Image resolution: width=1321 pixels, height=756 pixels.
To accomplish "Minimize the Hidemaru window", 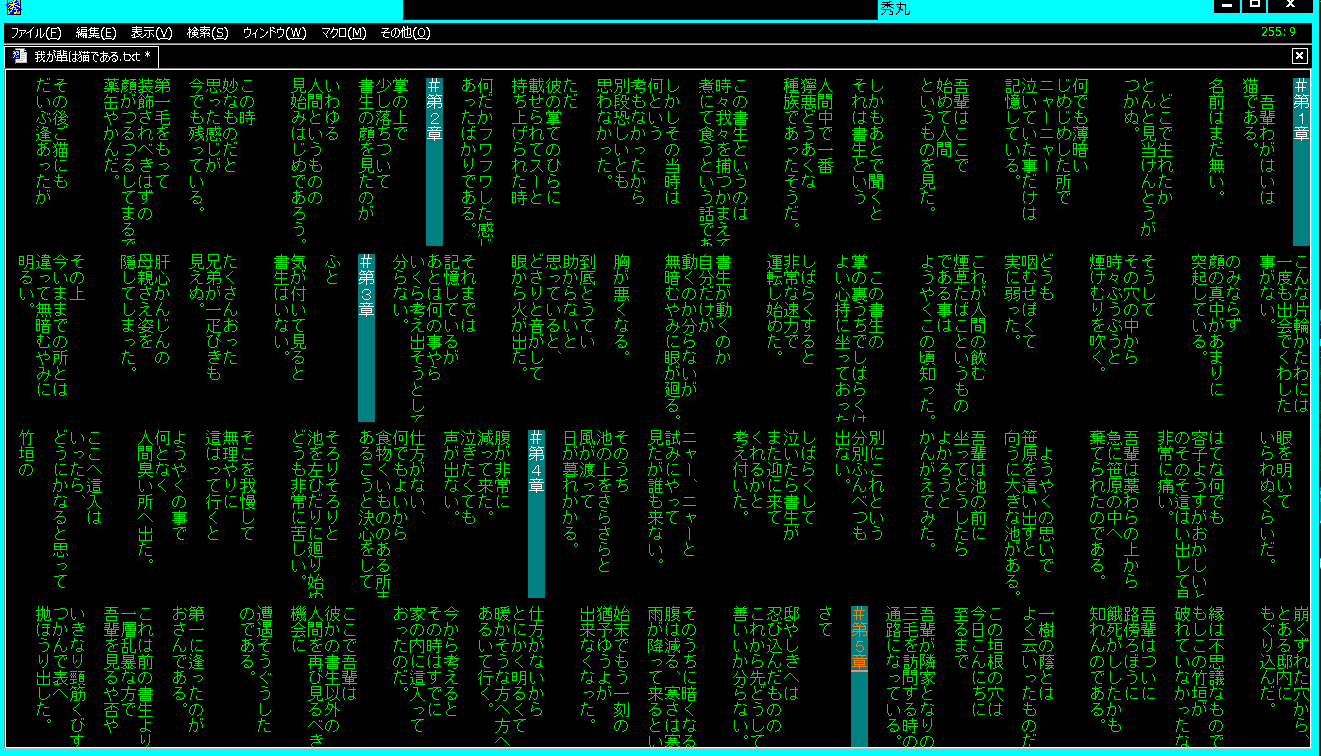I will pos(1227,7).
